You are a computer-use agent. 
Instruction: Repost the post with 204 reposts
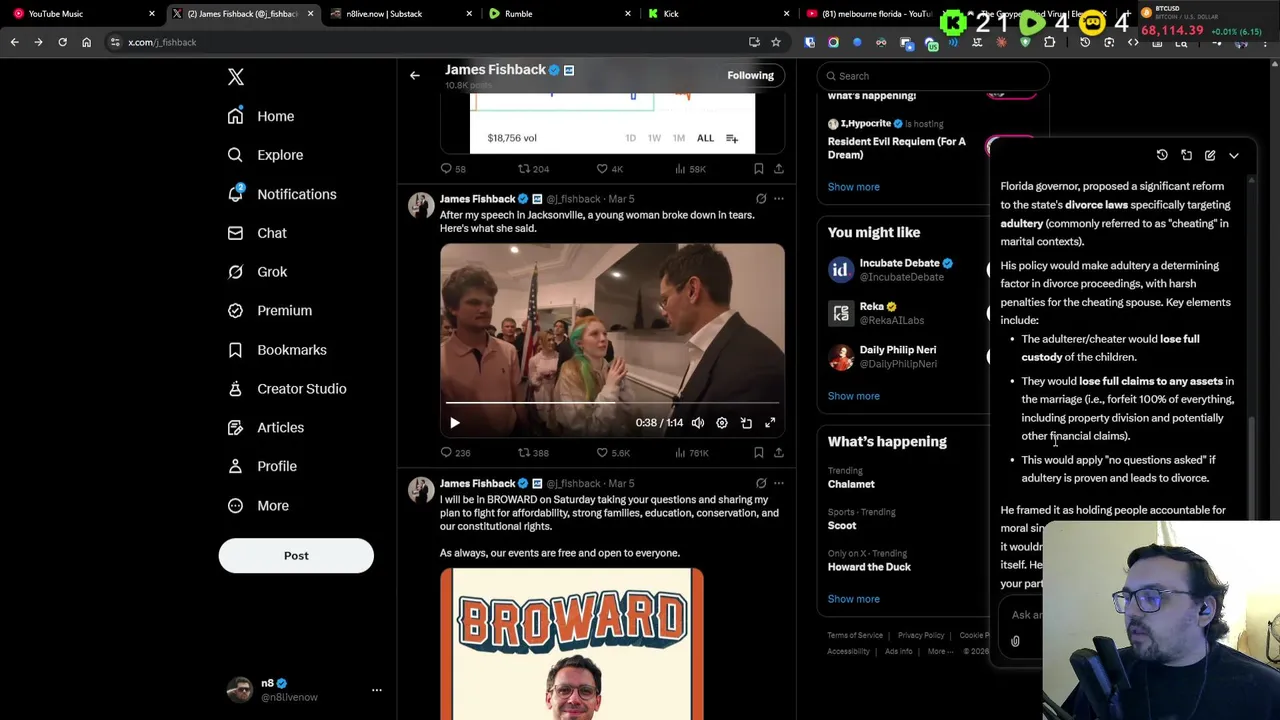[x=533, y=169]
